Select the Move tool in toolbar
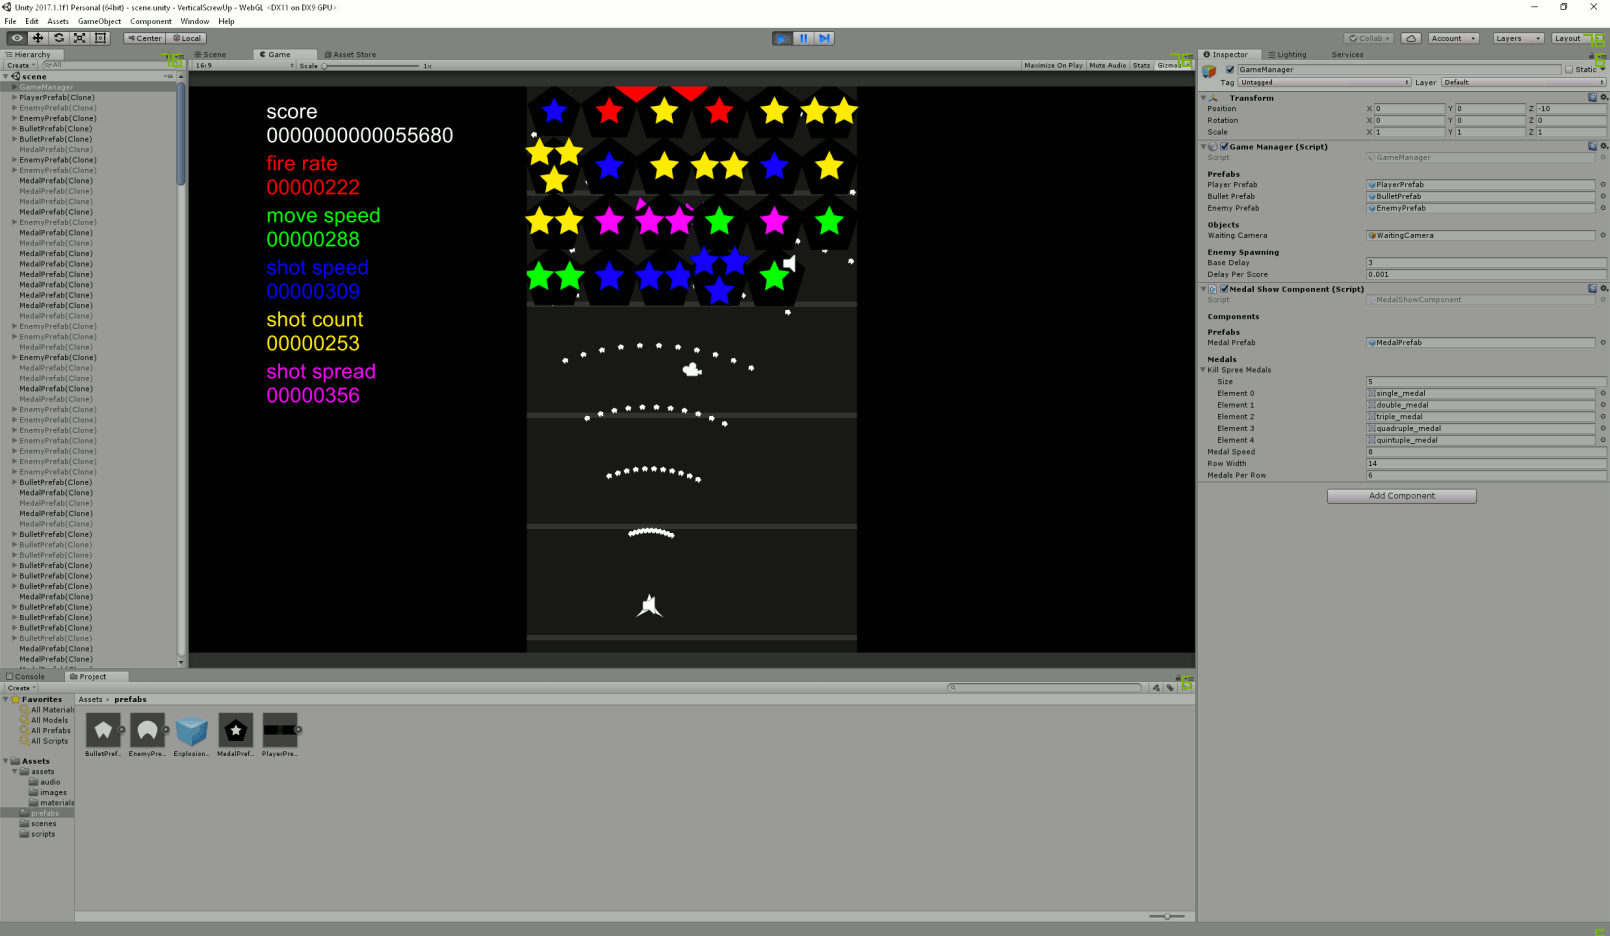This screenshot has height=936, width=1610. pos(38,38)
